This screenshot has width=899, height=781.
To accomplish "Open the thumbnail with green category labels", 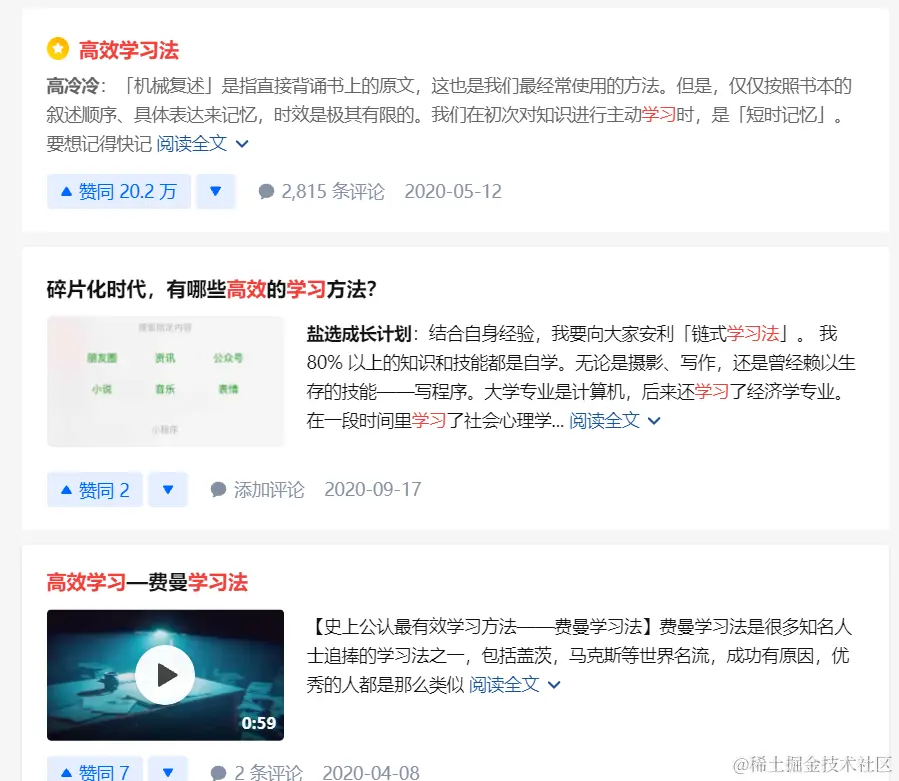I will tap(165, 381).
